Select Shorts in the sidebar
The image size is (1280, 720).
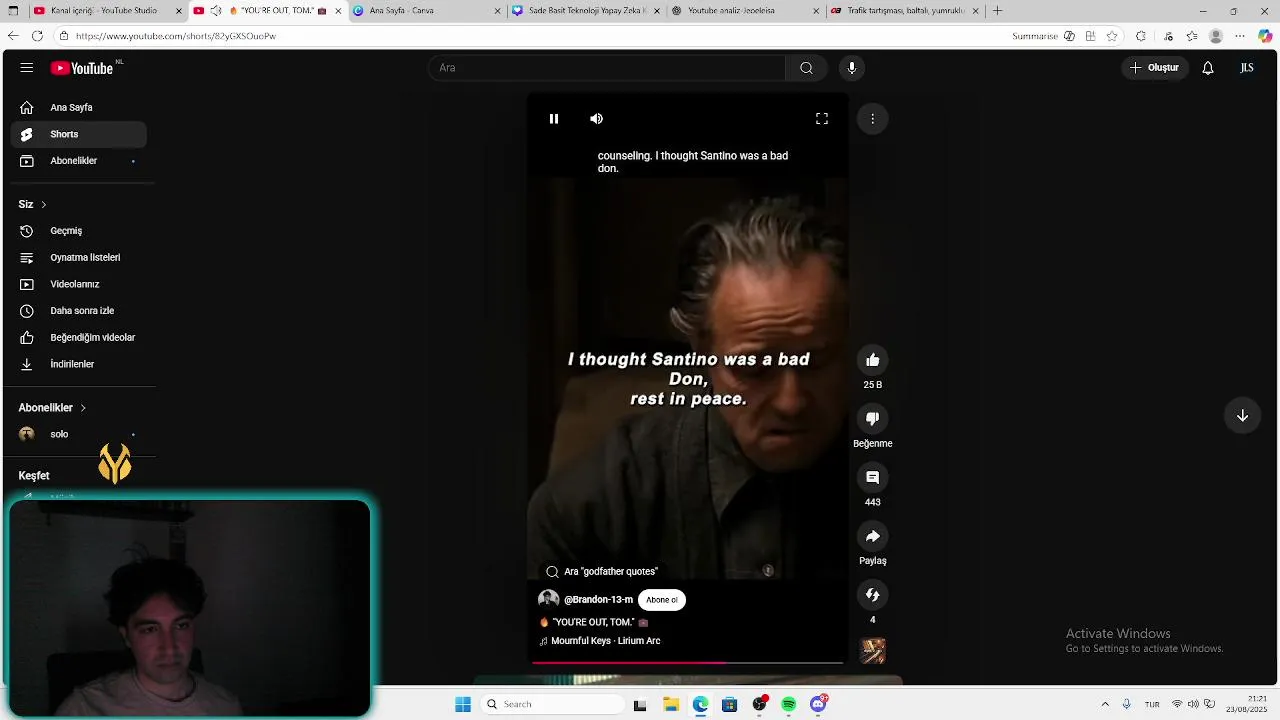79,134
